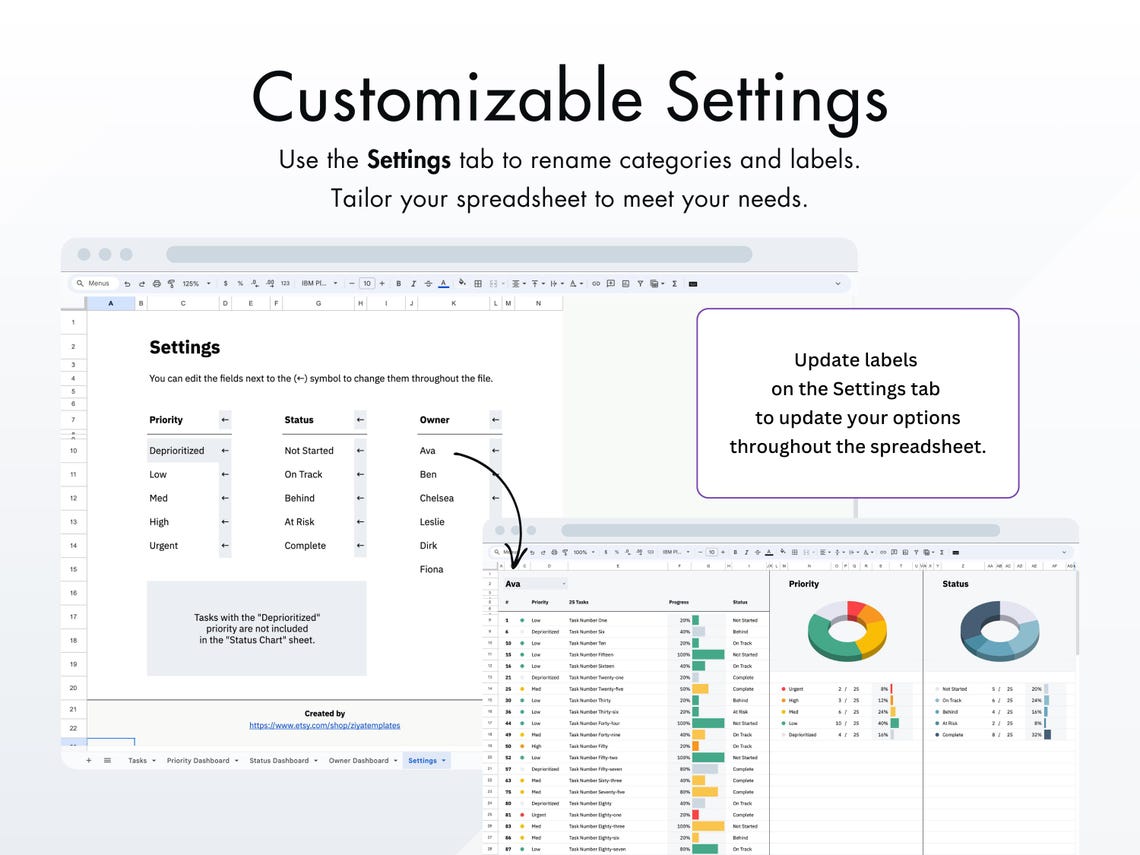Switch to the Priority Dashboard tab
The height and width of the screenshot is (855, 1140).
click(x=200, y=760)
